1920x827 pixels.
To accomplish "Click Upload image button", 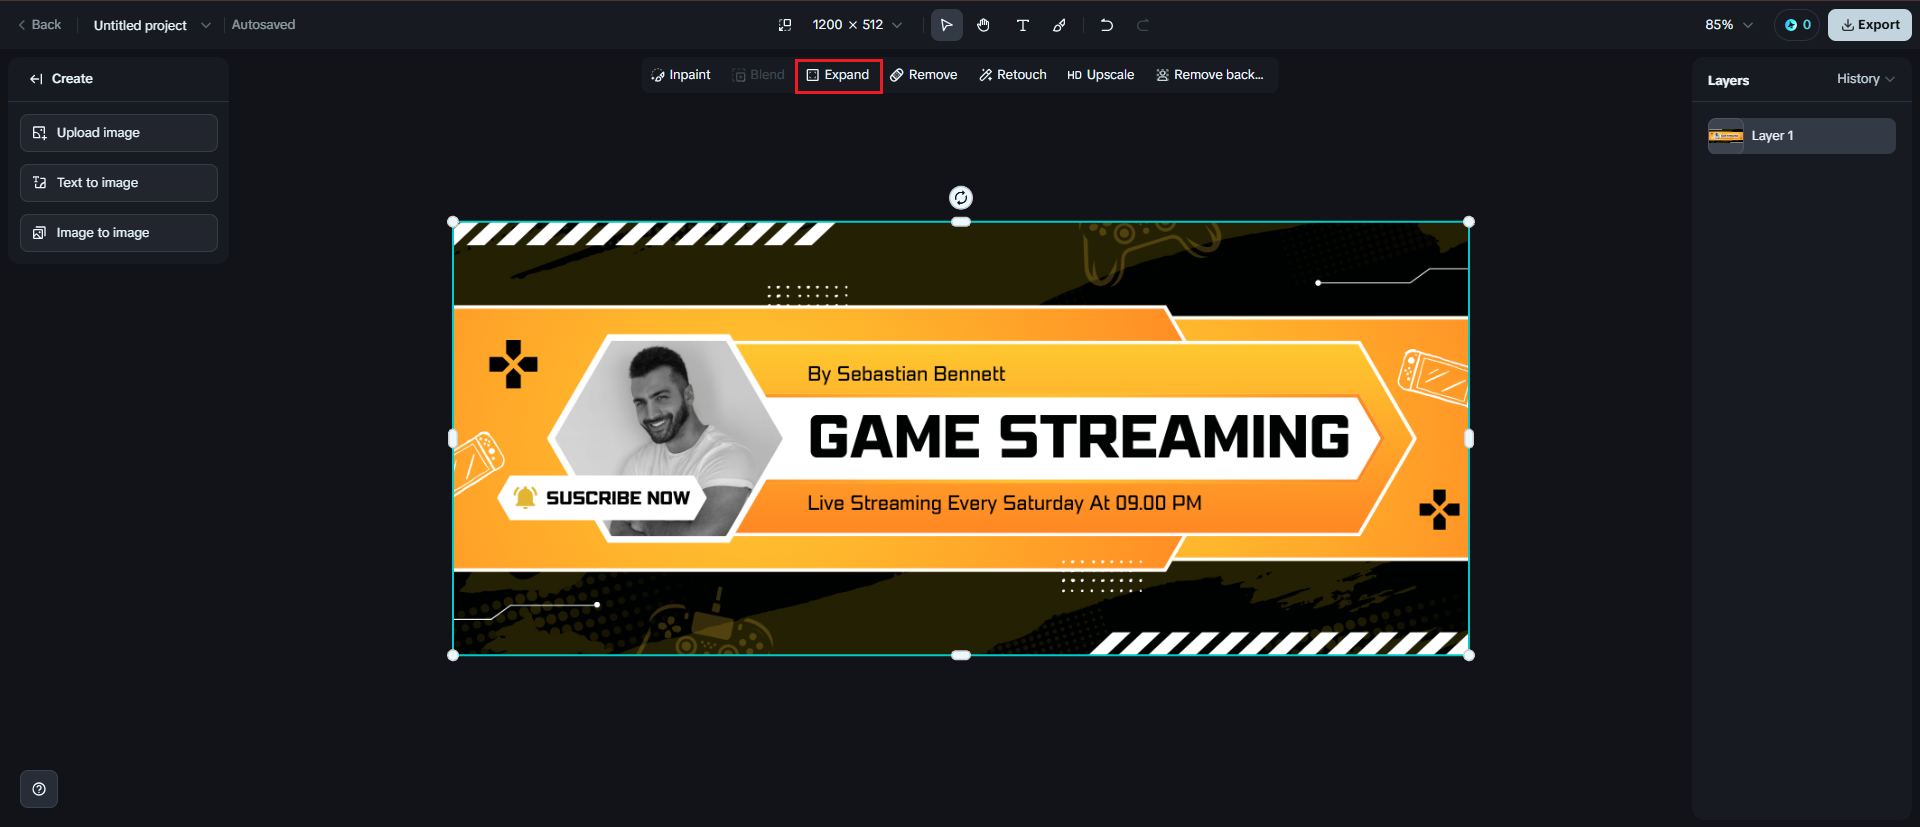I will tap(119, 133).
